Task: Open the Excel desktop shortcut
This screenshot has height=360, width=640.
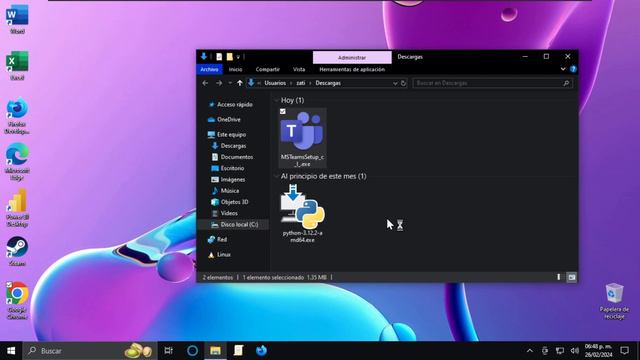Action: (17, 65)
